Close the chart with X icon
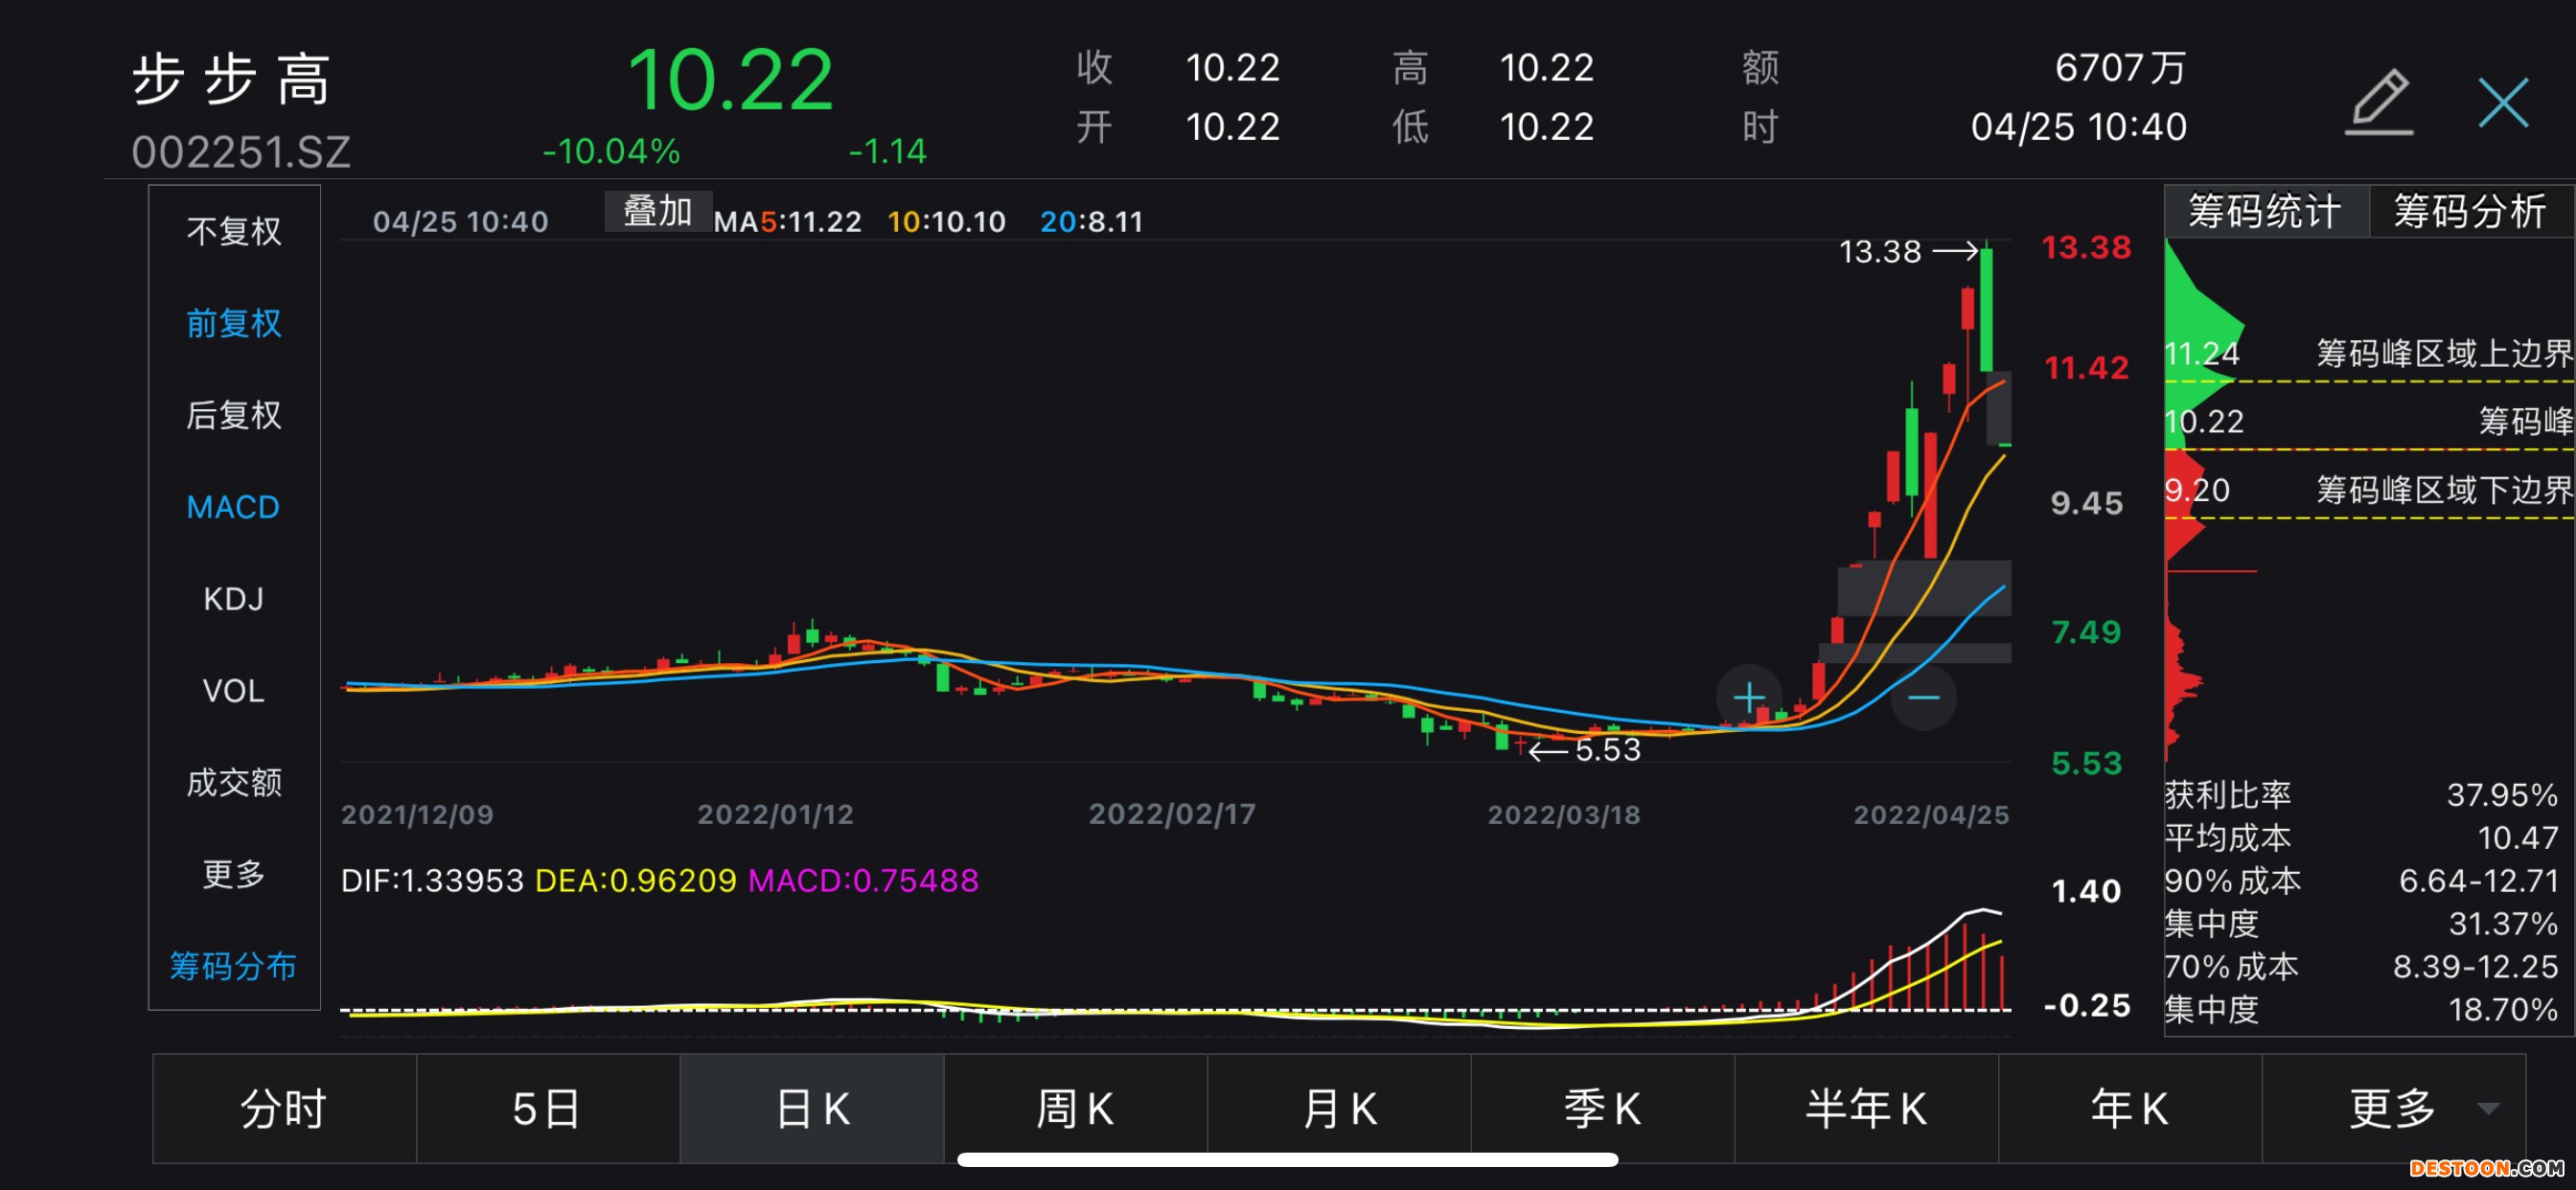This screenshot has height=1190, width=2576. 2503,102
